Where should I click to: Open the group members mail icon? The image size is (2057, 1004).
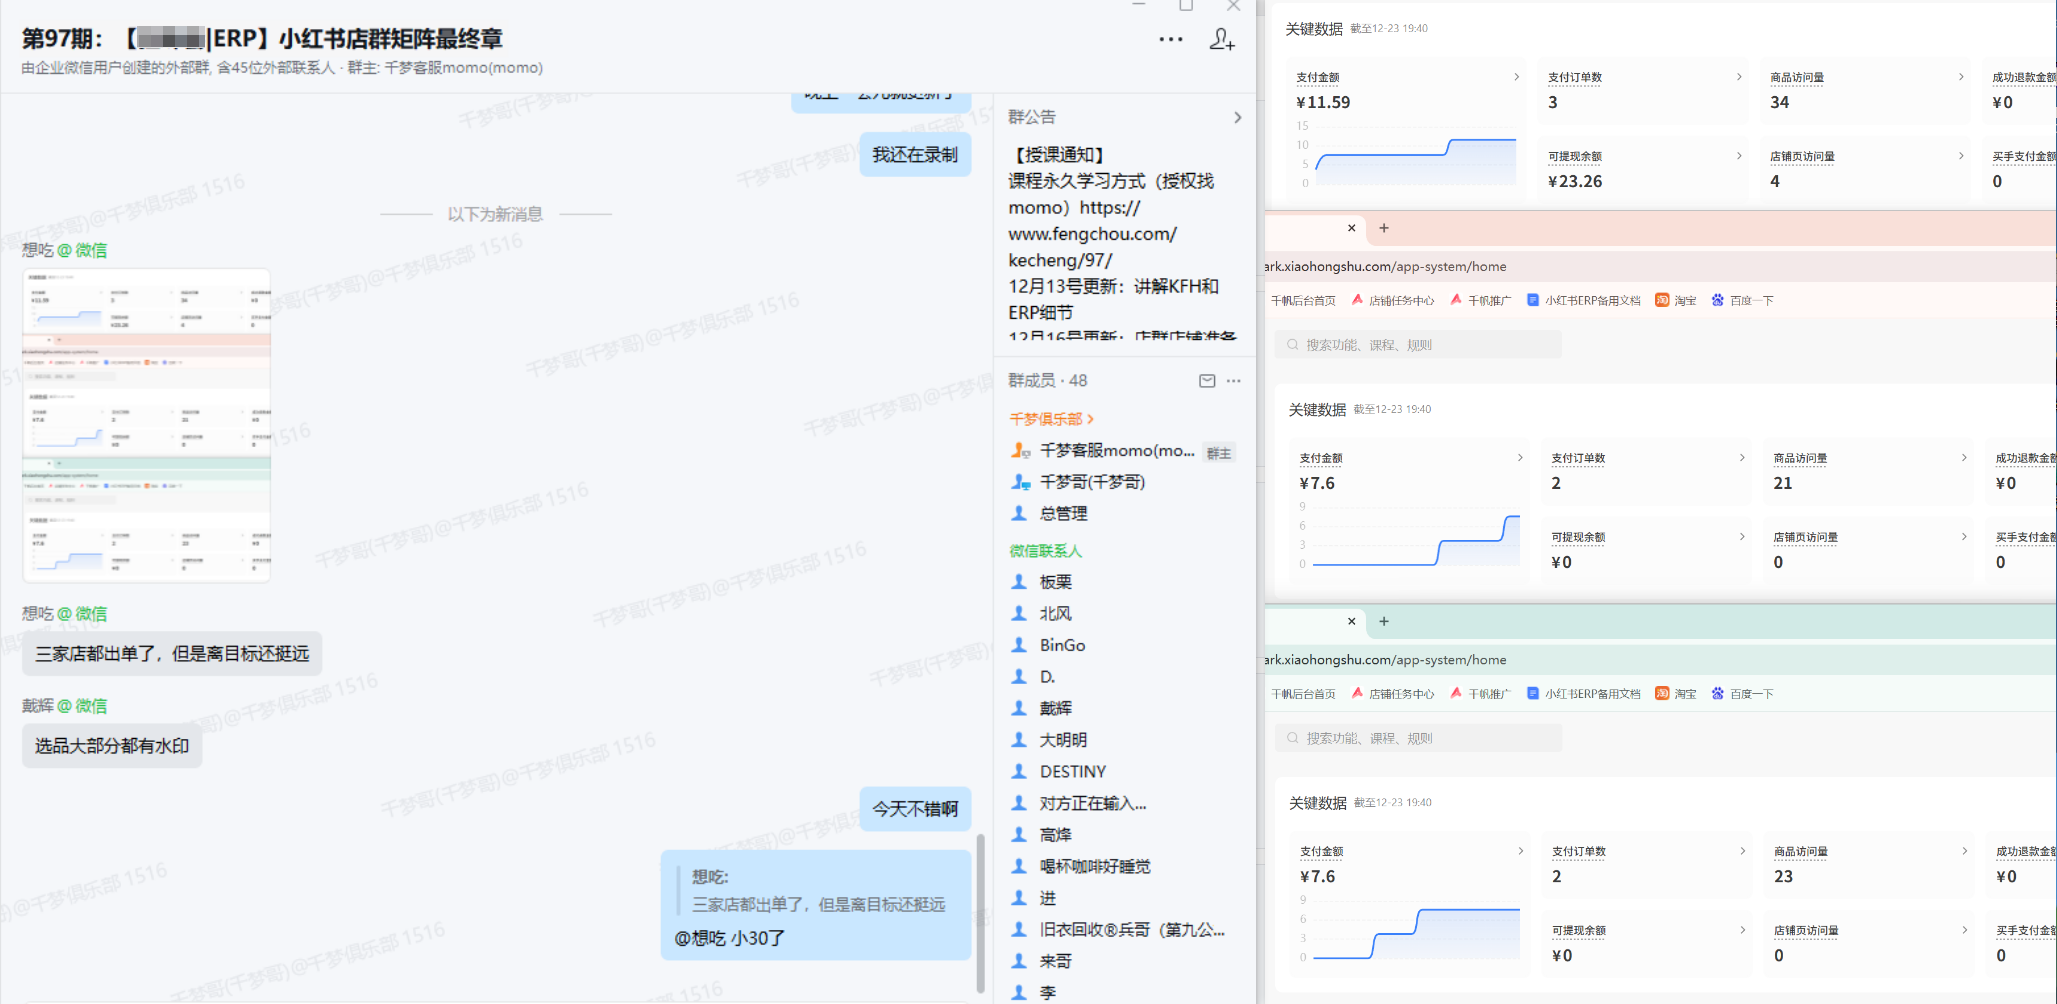point(1207,381)
